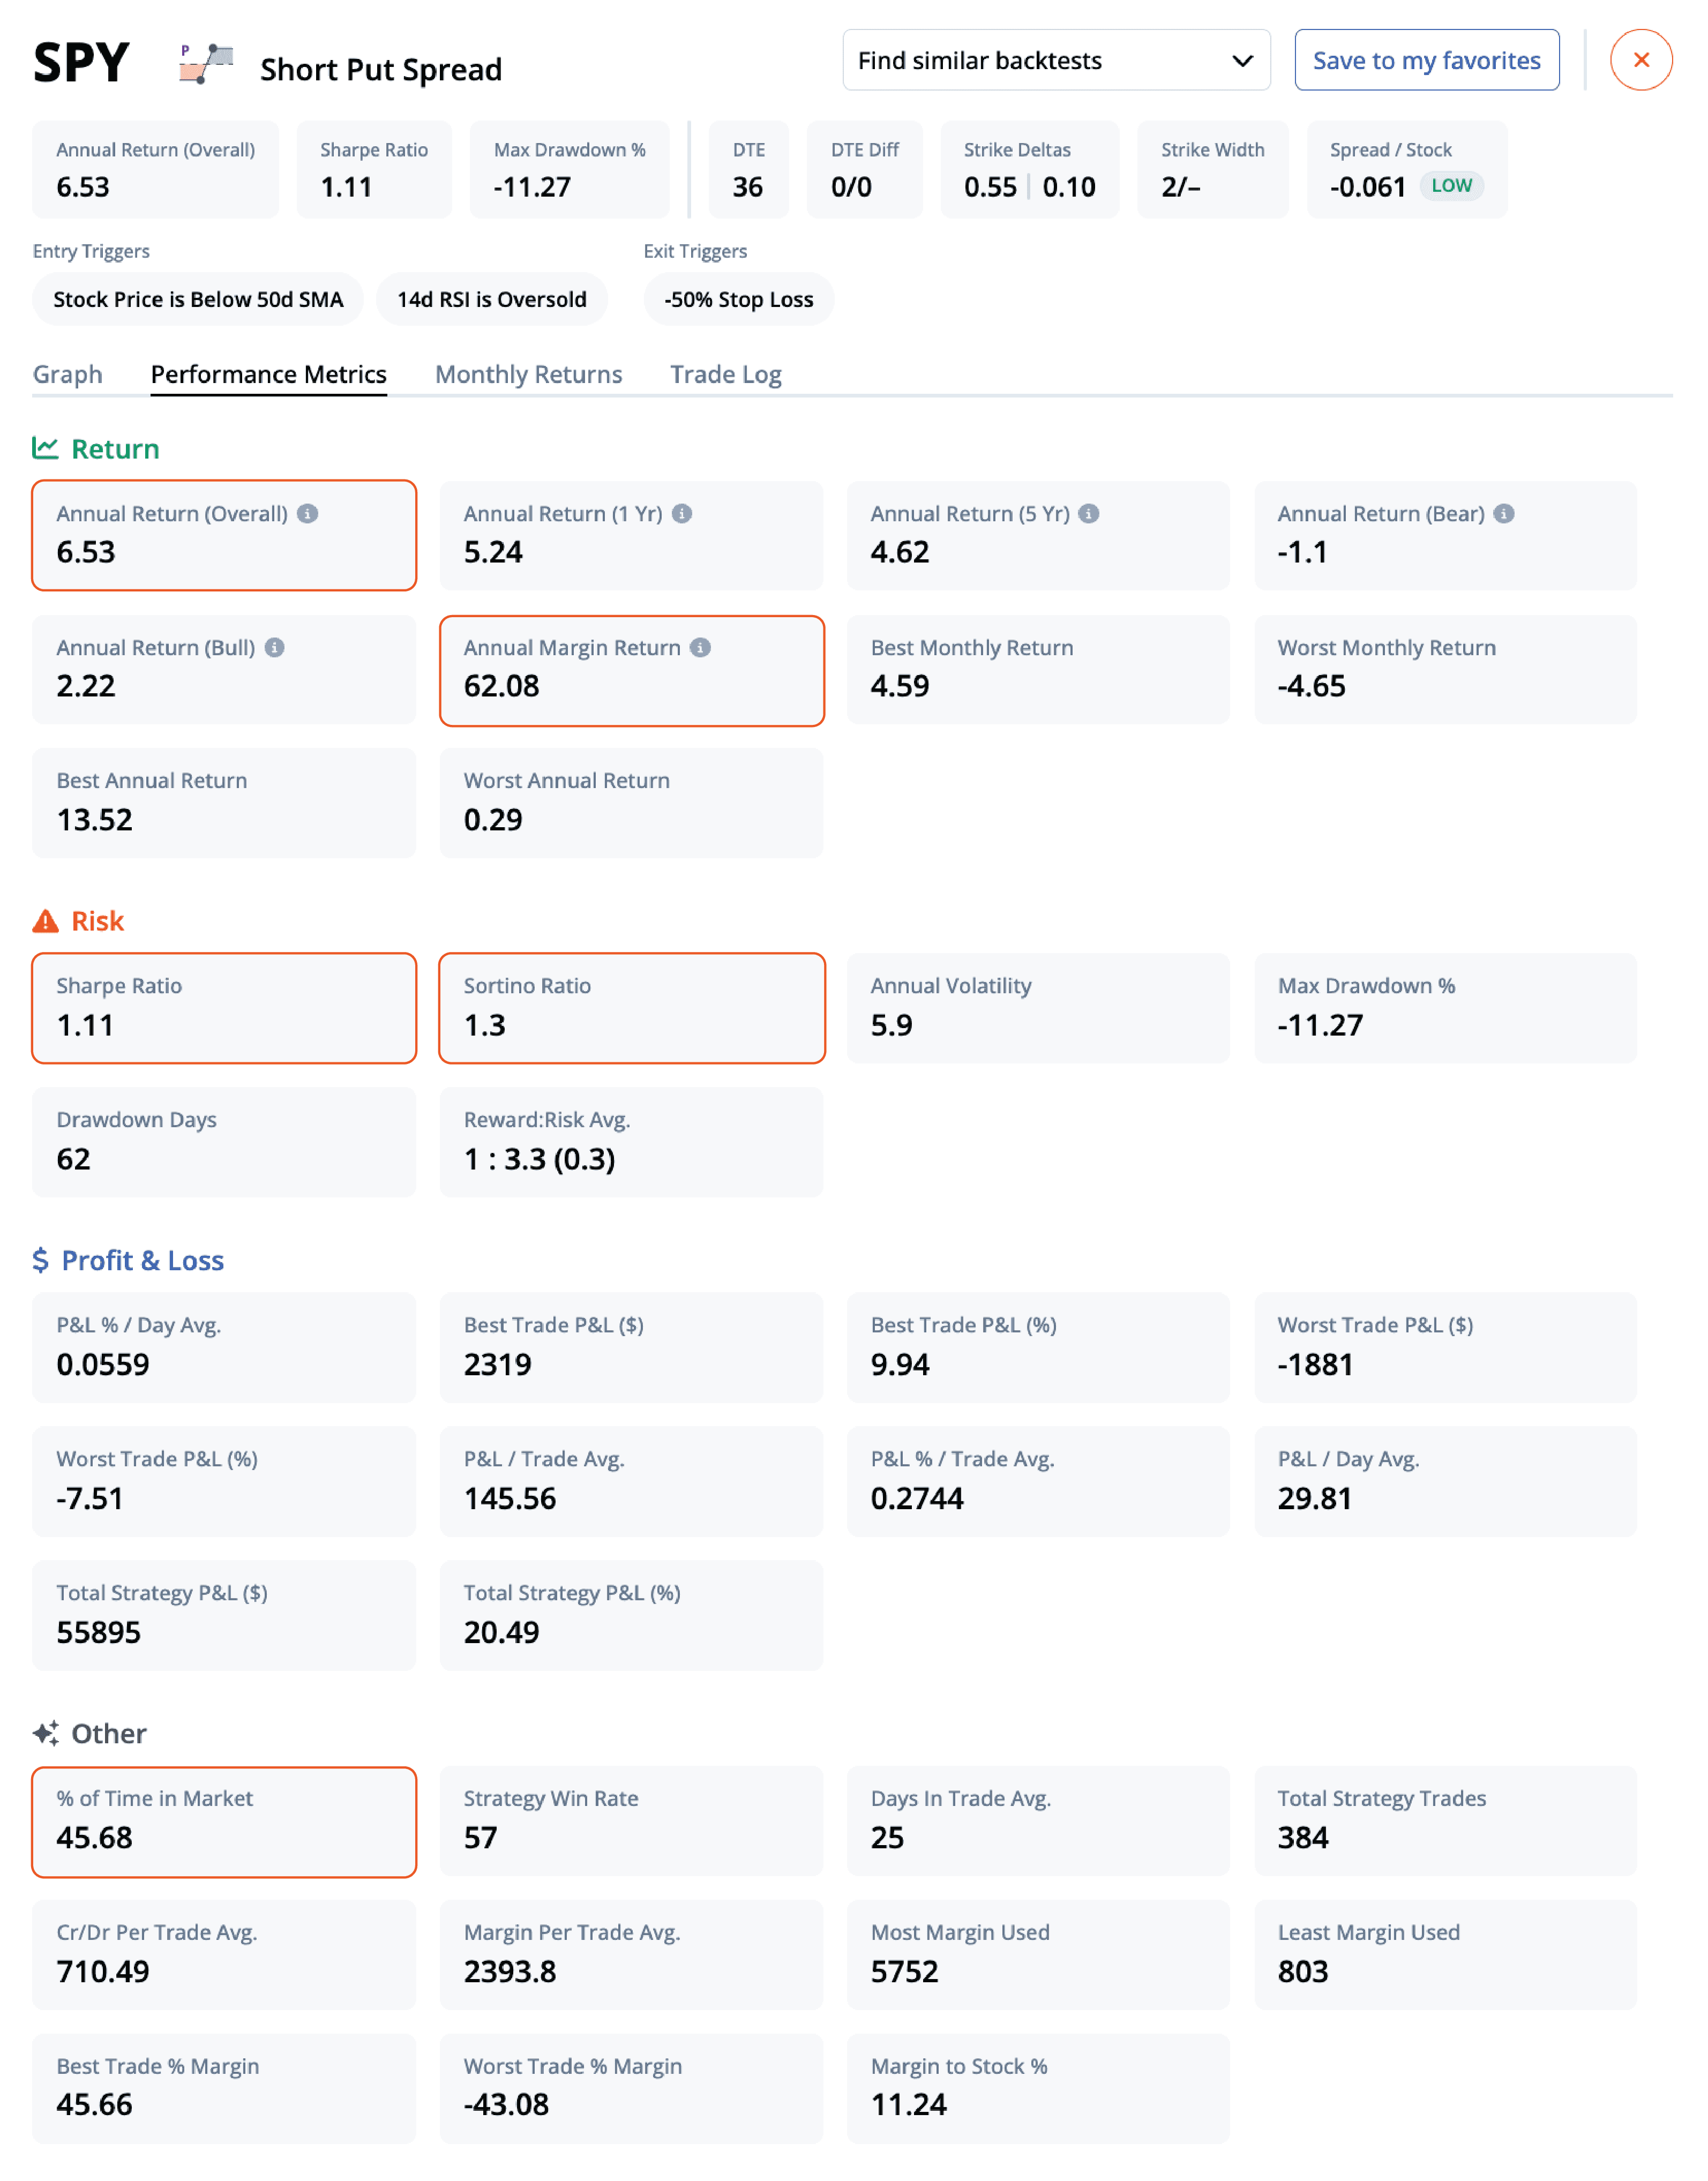Switch to the Monthly Returns tab
This screenshot has width=1708, height=2181.
coord(527,373)
